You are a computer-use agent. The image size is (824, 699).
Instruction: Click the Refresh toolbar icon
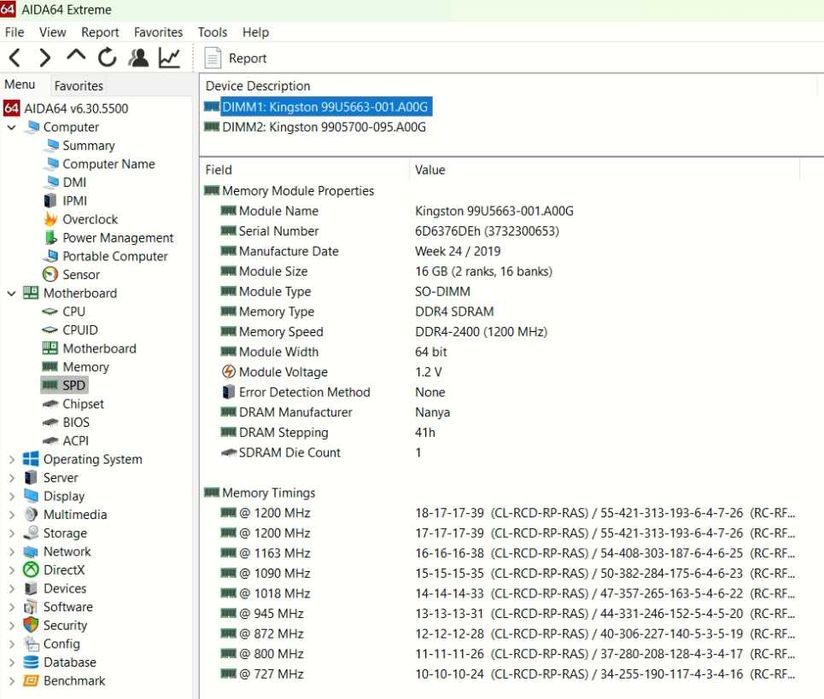tap(107, 57)
